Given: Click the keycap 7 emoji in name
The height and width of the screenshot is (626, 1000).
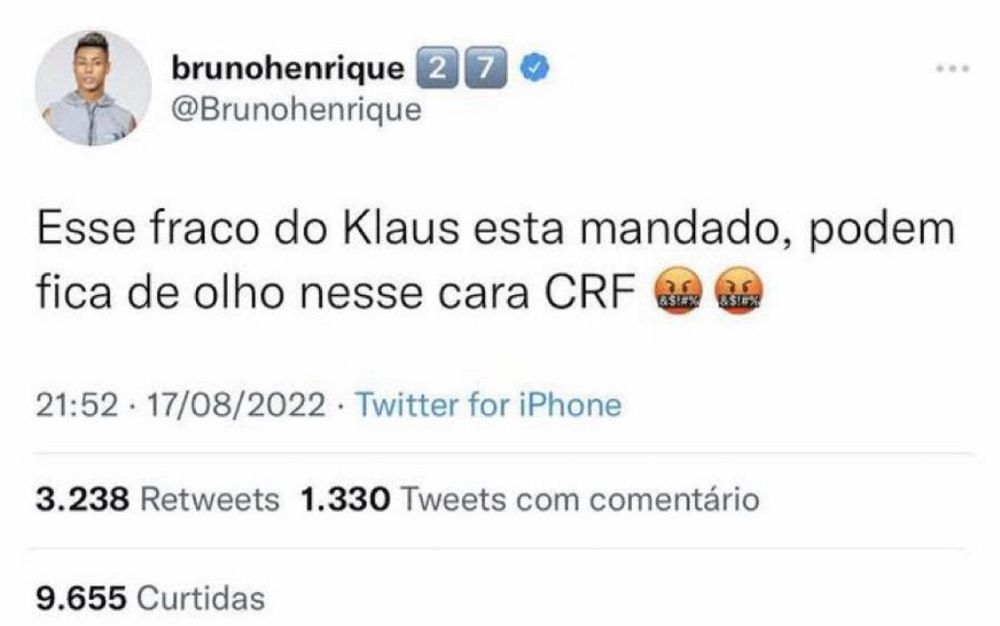Looking at the screenshot, I should [485, 68].
